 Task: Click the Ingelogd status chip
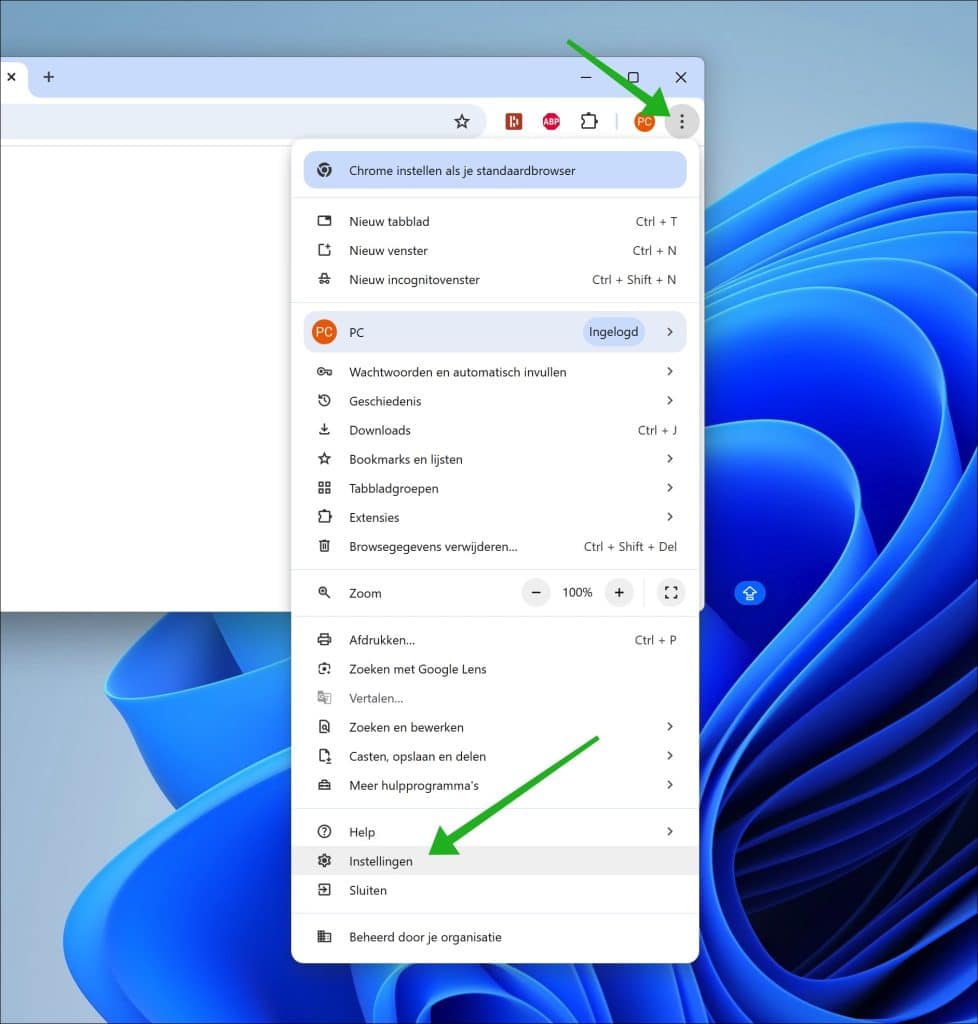613,332
